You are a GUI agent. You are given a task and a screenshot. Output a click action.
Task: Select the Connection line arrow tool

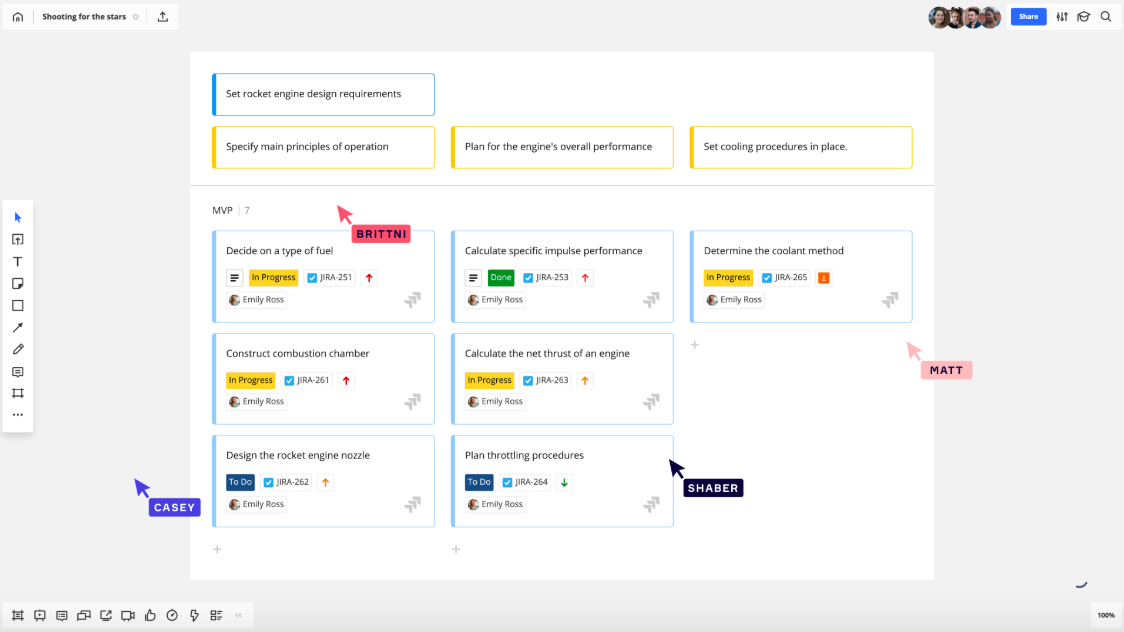(17, 328)
